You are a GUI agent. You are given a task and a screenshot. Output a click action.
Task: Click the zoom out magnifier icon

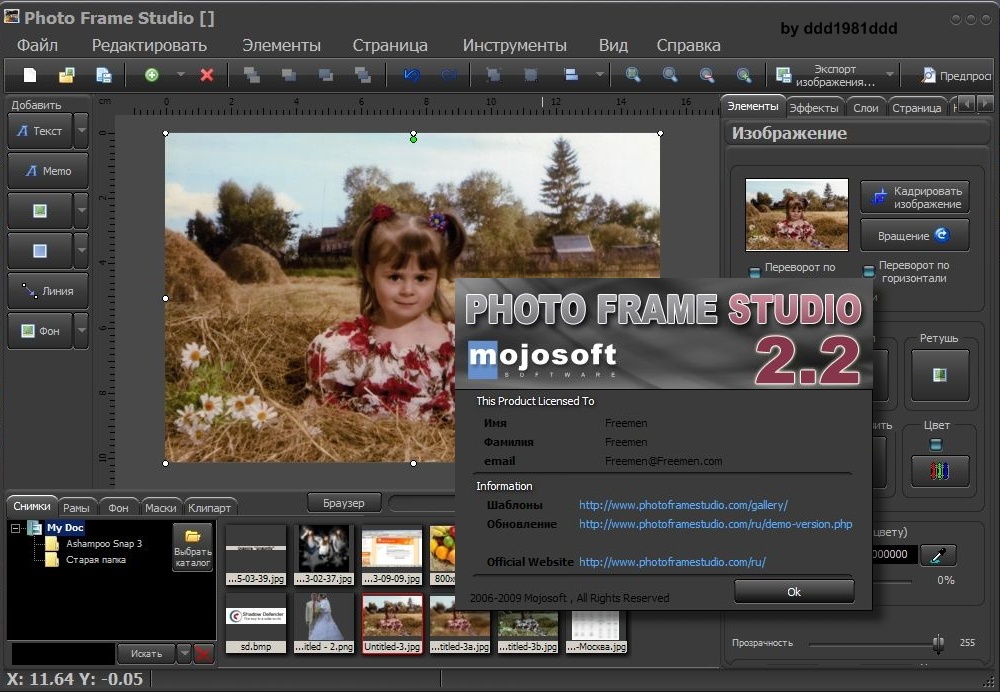tap(707, 75)
